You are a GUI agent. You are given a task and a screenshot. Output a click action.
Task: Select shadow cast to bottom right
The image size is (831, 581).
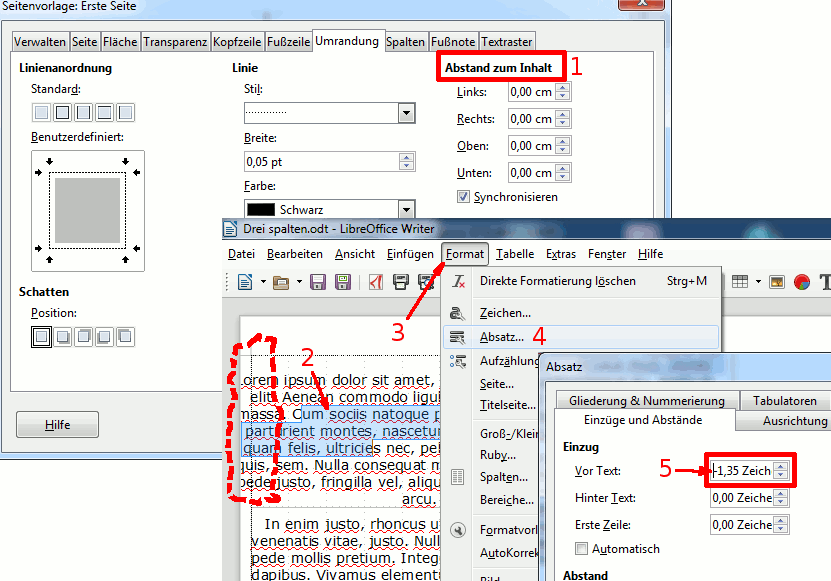[x=63, y=337]
